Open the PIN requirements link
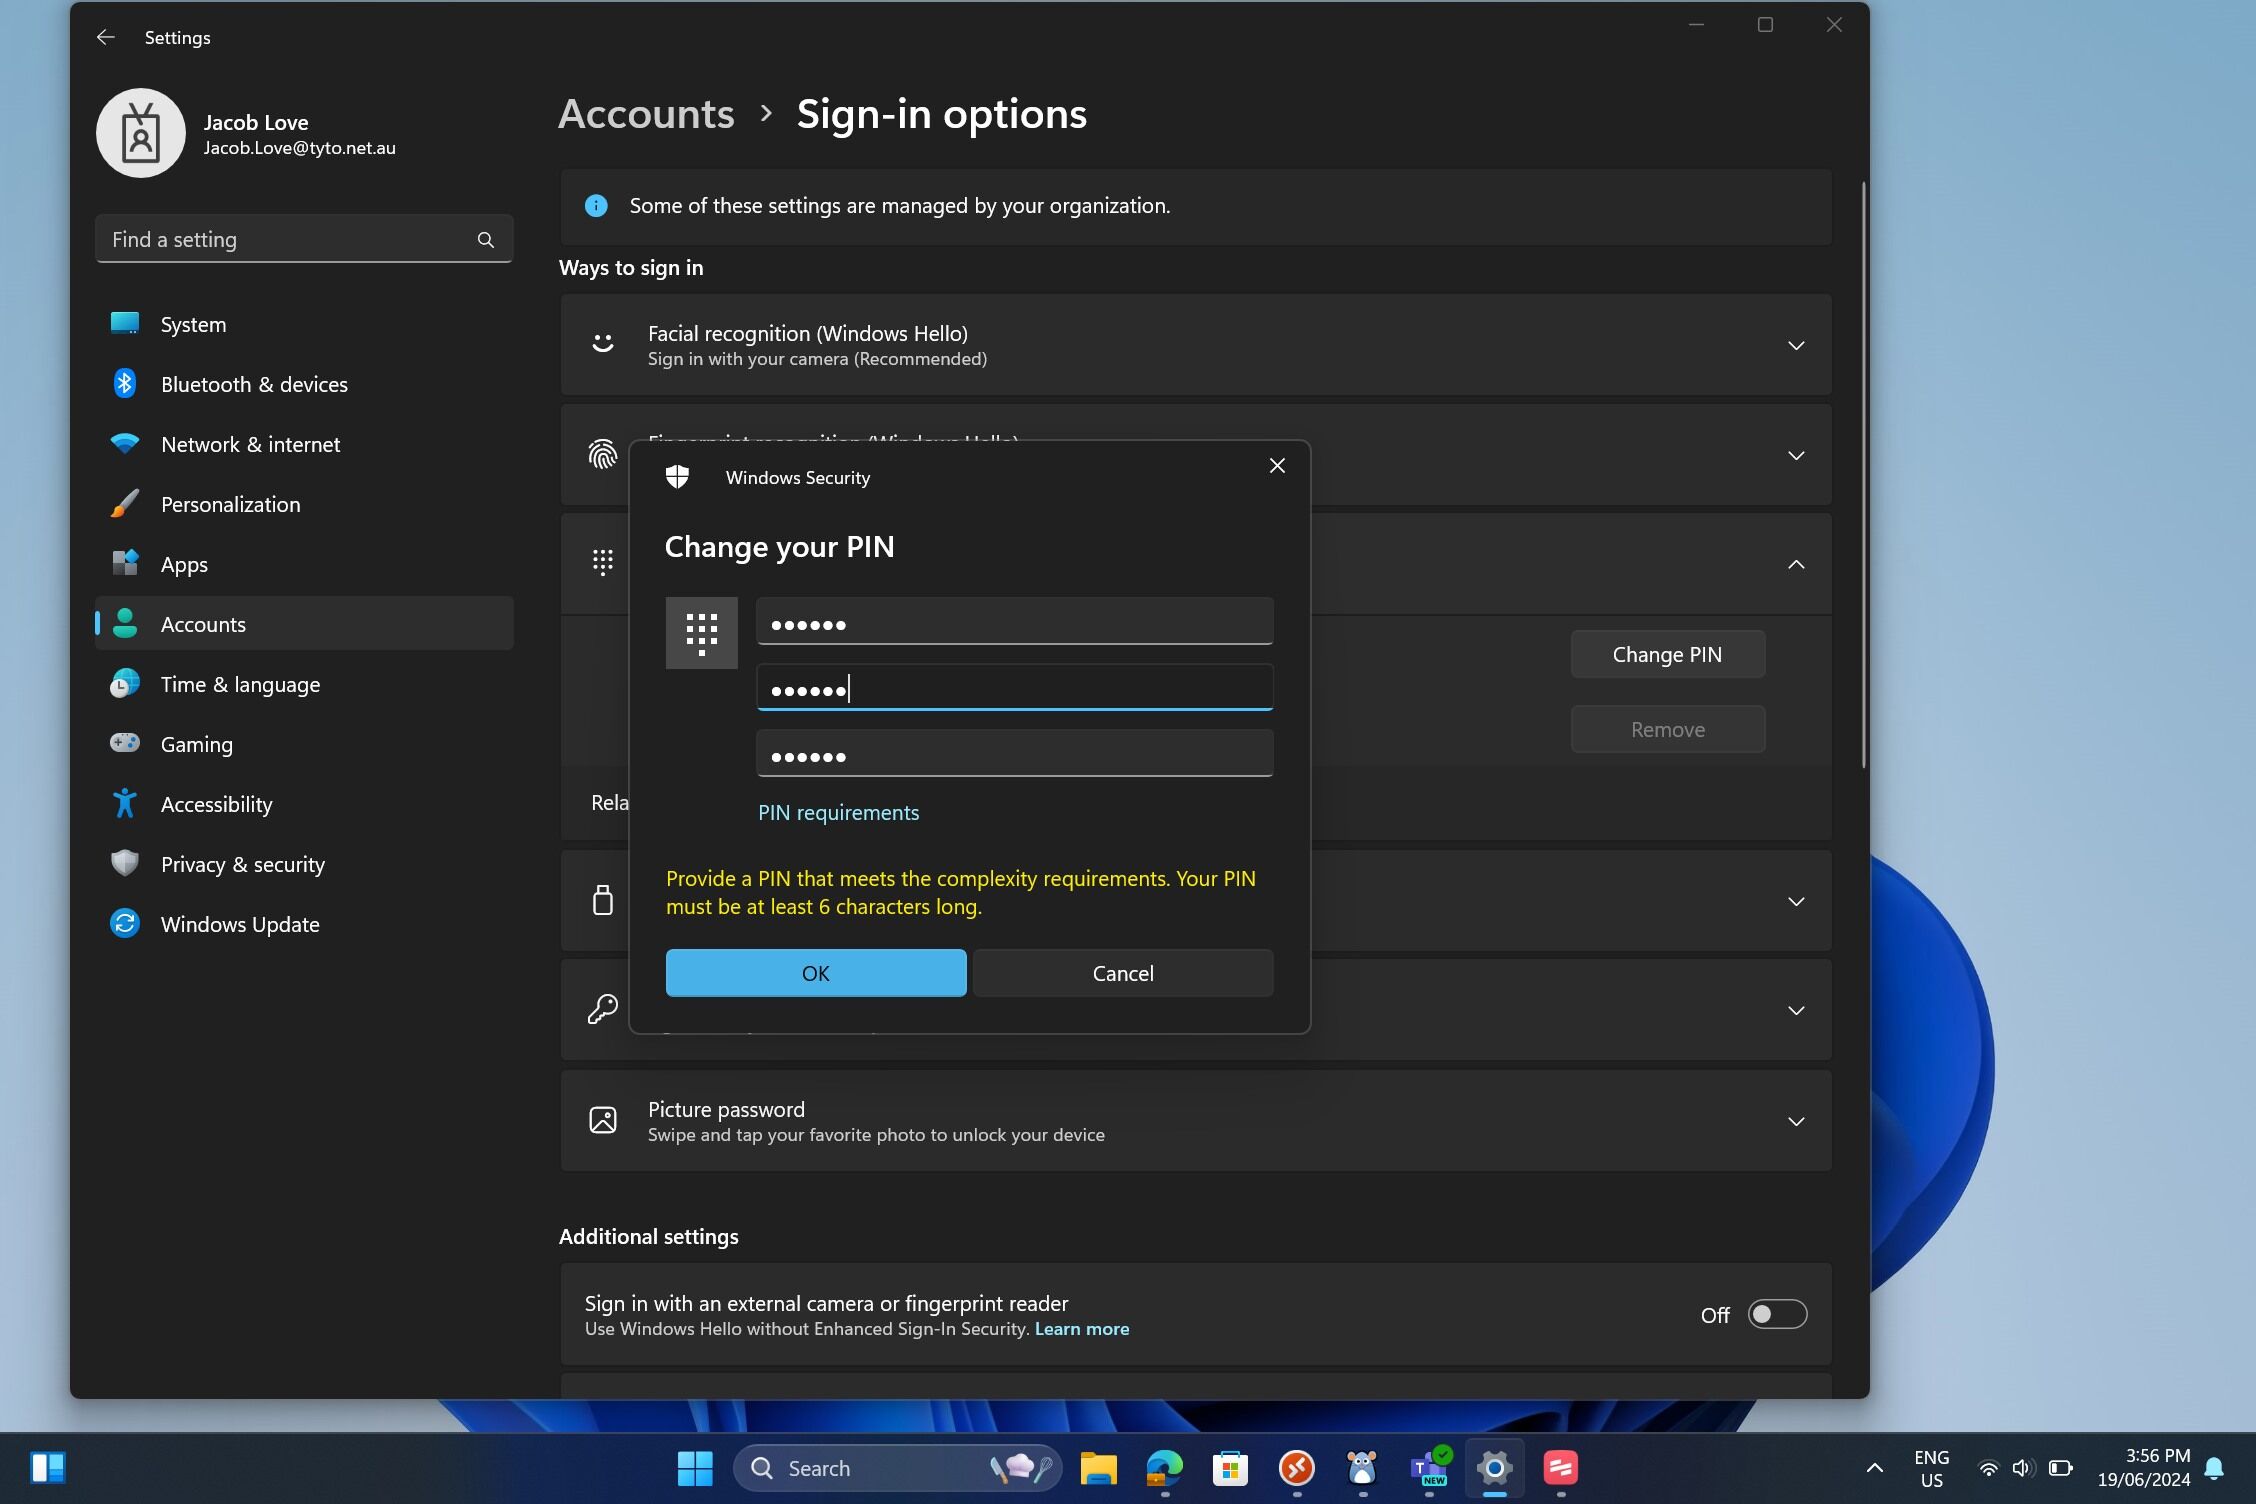Image resolution: width=2256 pixels, height=1504 pixels. (x=838, y=813)
